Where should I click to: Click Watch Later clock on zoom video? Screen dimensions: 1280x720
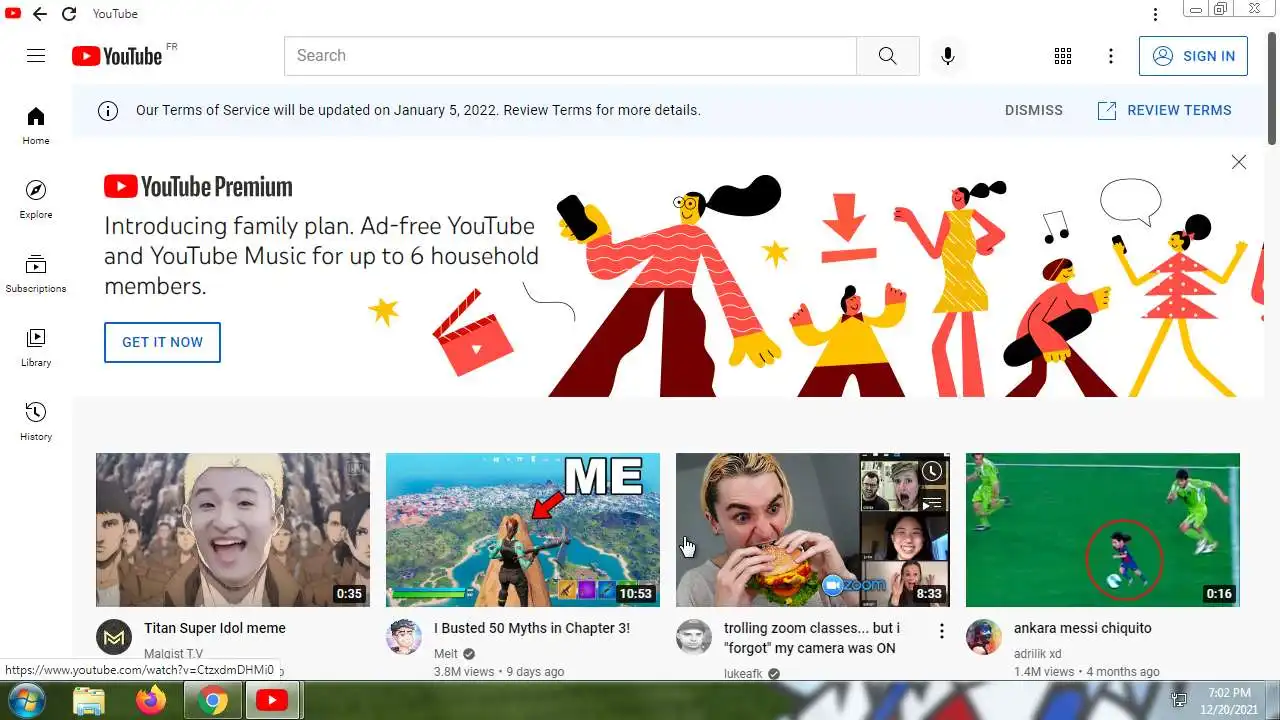pyautogui.click(x=932, y=471)
